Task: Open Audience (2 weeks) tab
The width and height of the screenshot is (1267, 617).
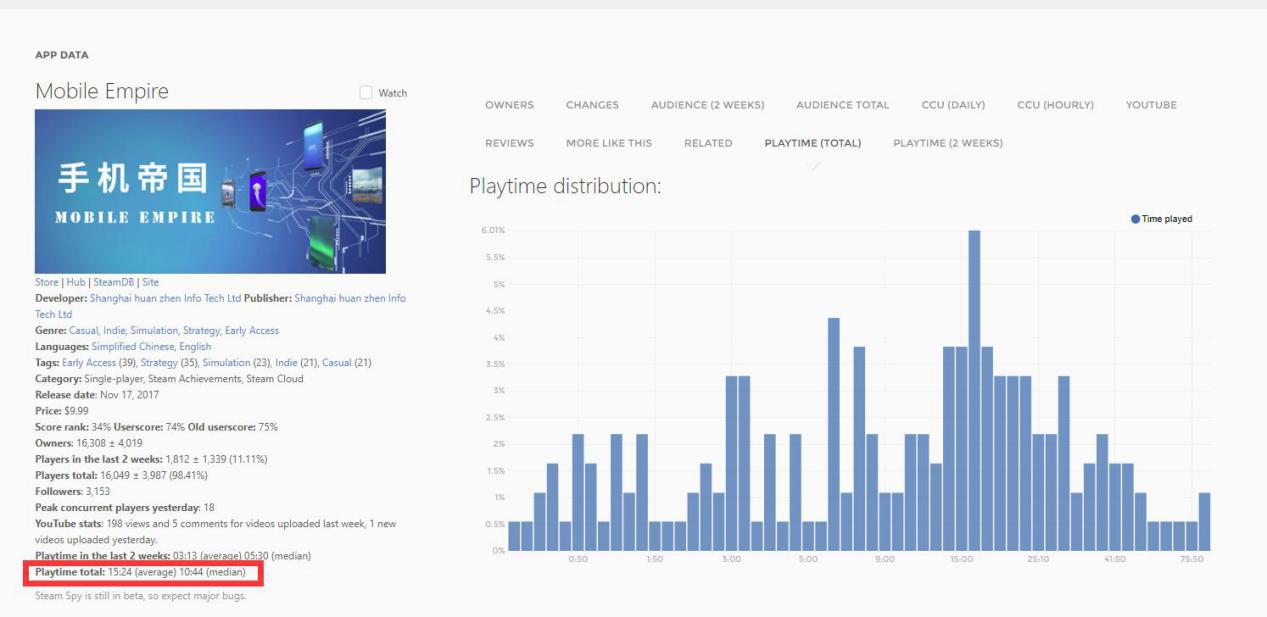Action: pyautogui.click(x=707, y=105)
